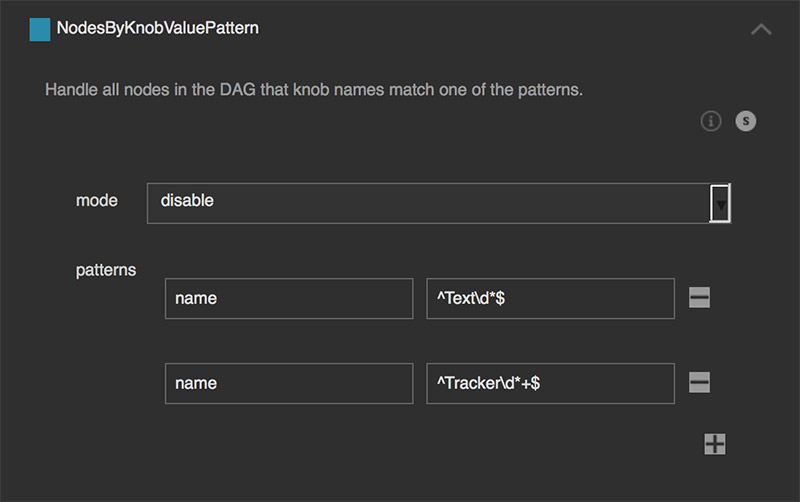
Task: Click the empty header area beside the title
Action: 500,29
